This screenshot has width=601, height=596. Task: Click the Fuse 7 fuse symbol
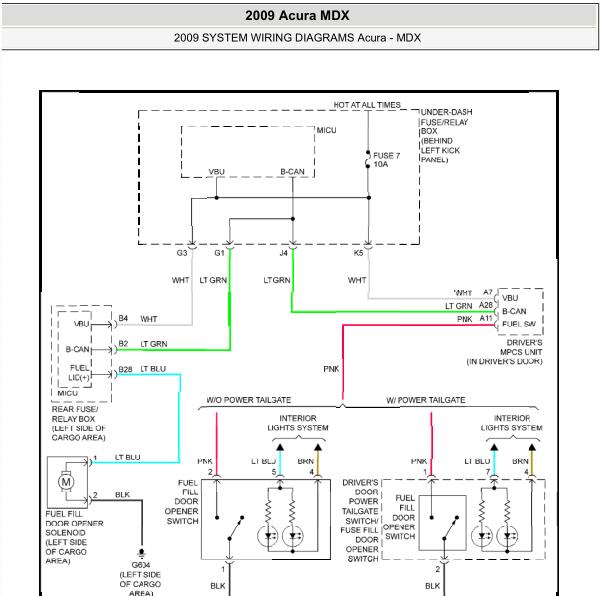pos(368,159)
